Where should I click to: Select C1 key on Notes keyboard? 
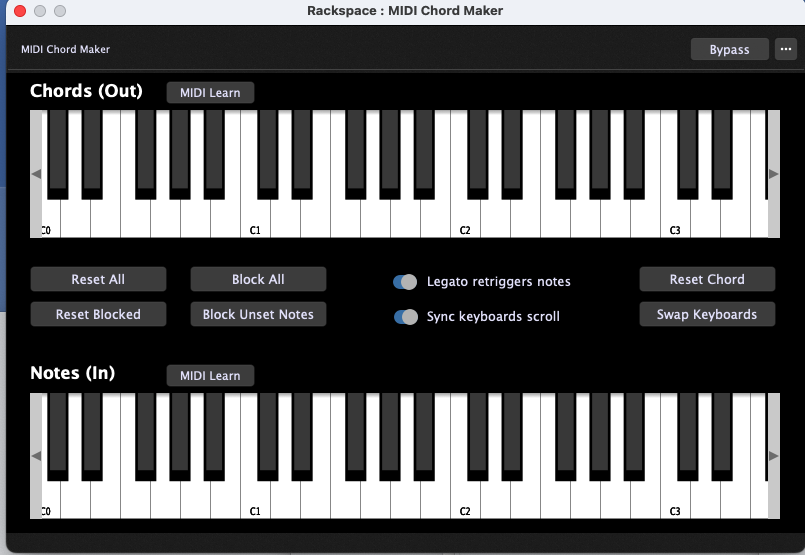point(255,502)
